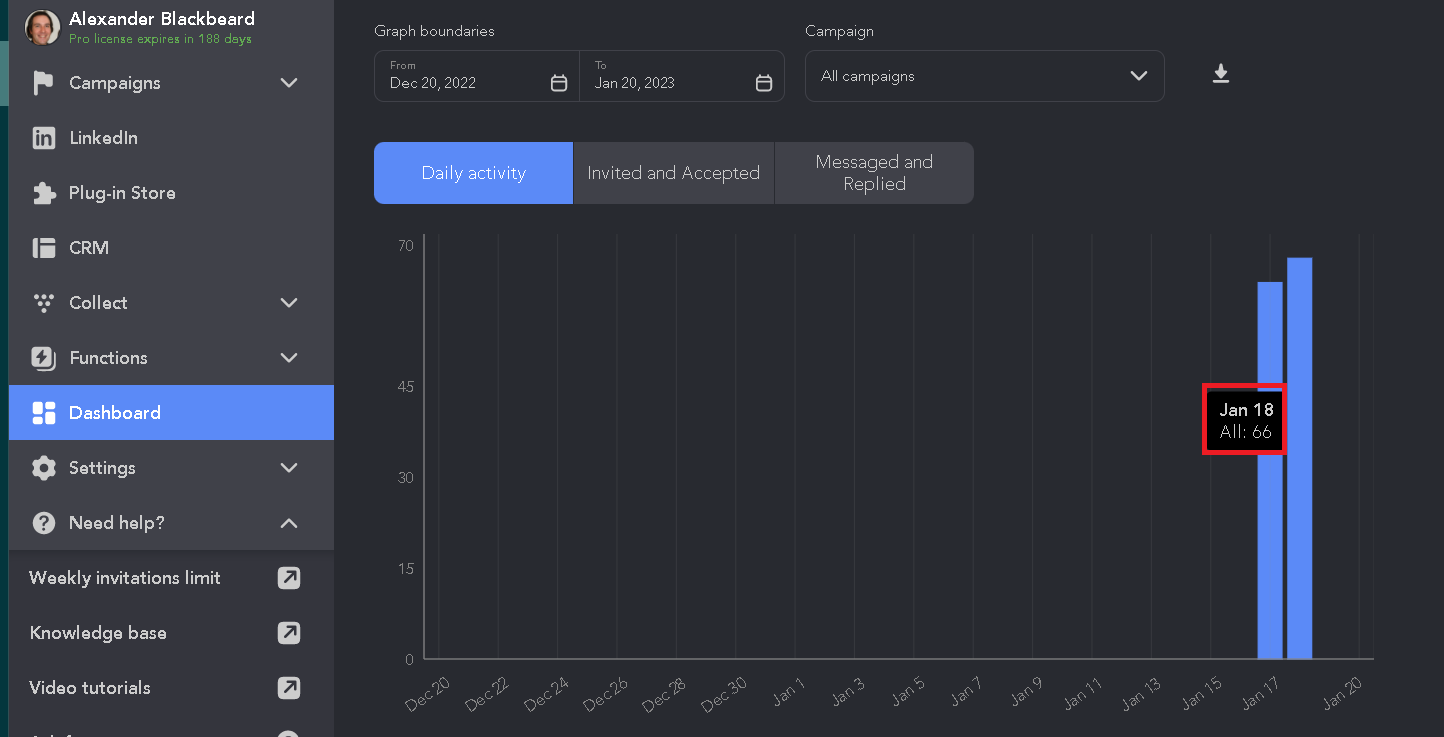Click Alexander Blackbeard's profile avatar

tap(42, 27)
